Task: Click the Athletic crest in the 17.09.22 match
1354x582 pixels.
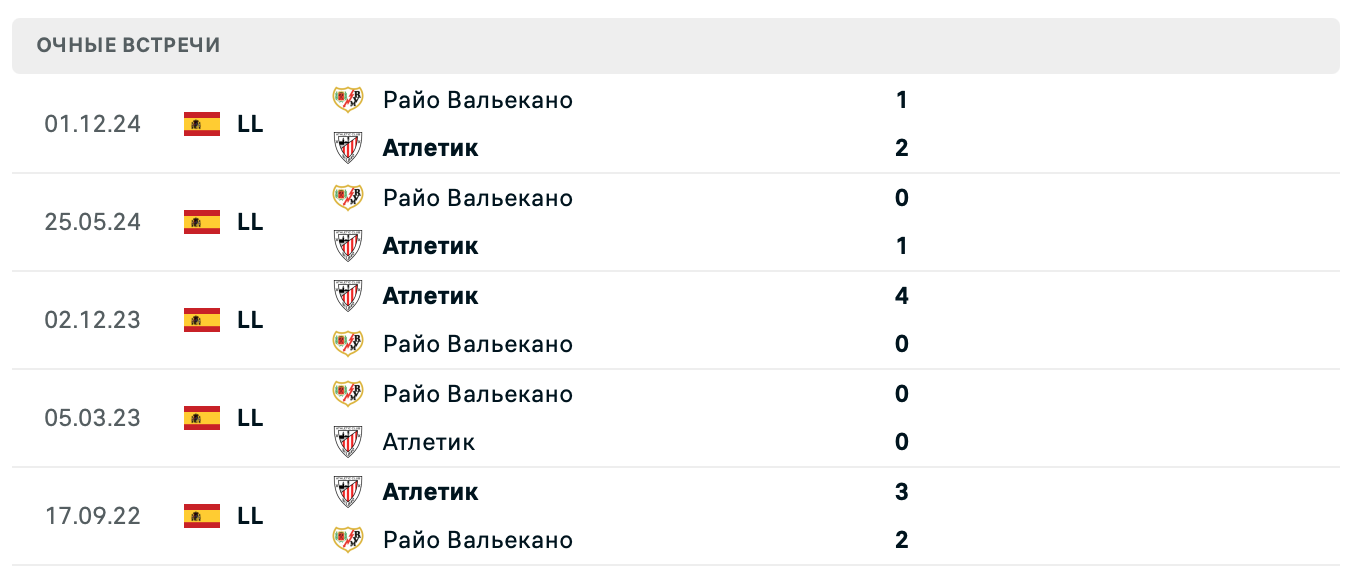Action: point(348,491)
